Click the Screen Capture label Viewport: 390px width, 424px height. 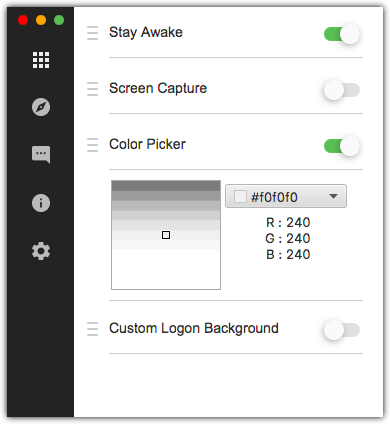click(x=158, y=88)
